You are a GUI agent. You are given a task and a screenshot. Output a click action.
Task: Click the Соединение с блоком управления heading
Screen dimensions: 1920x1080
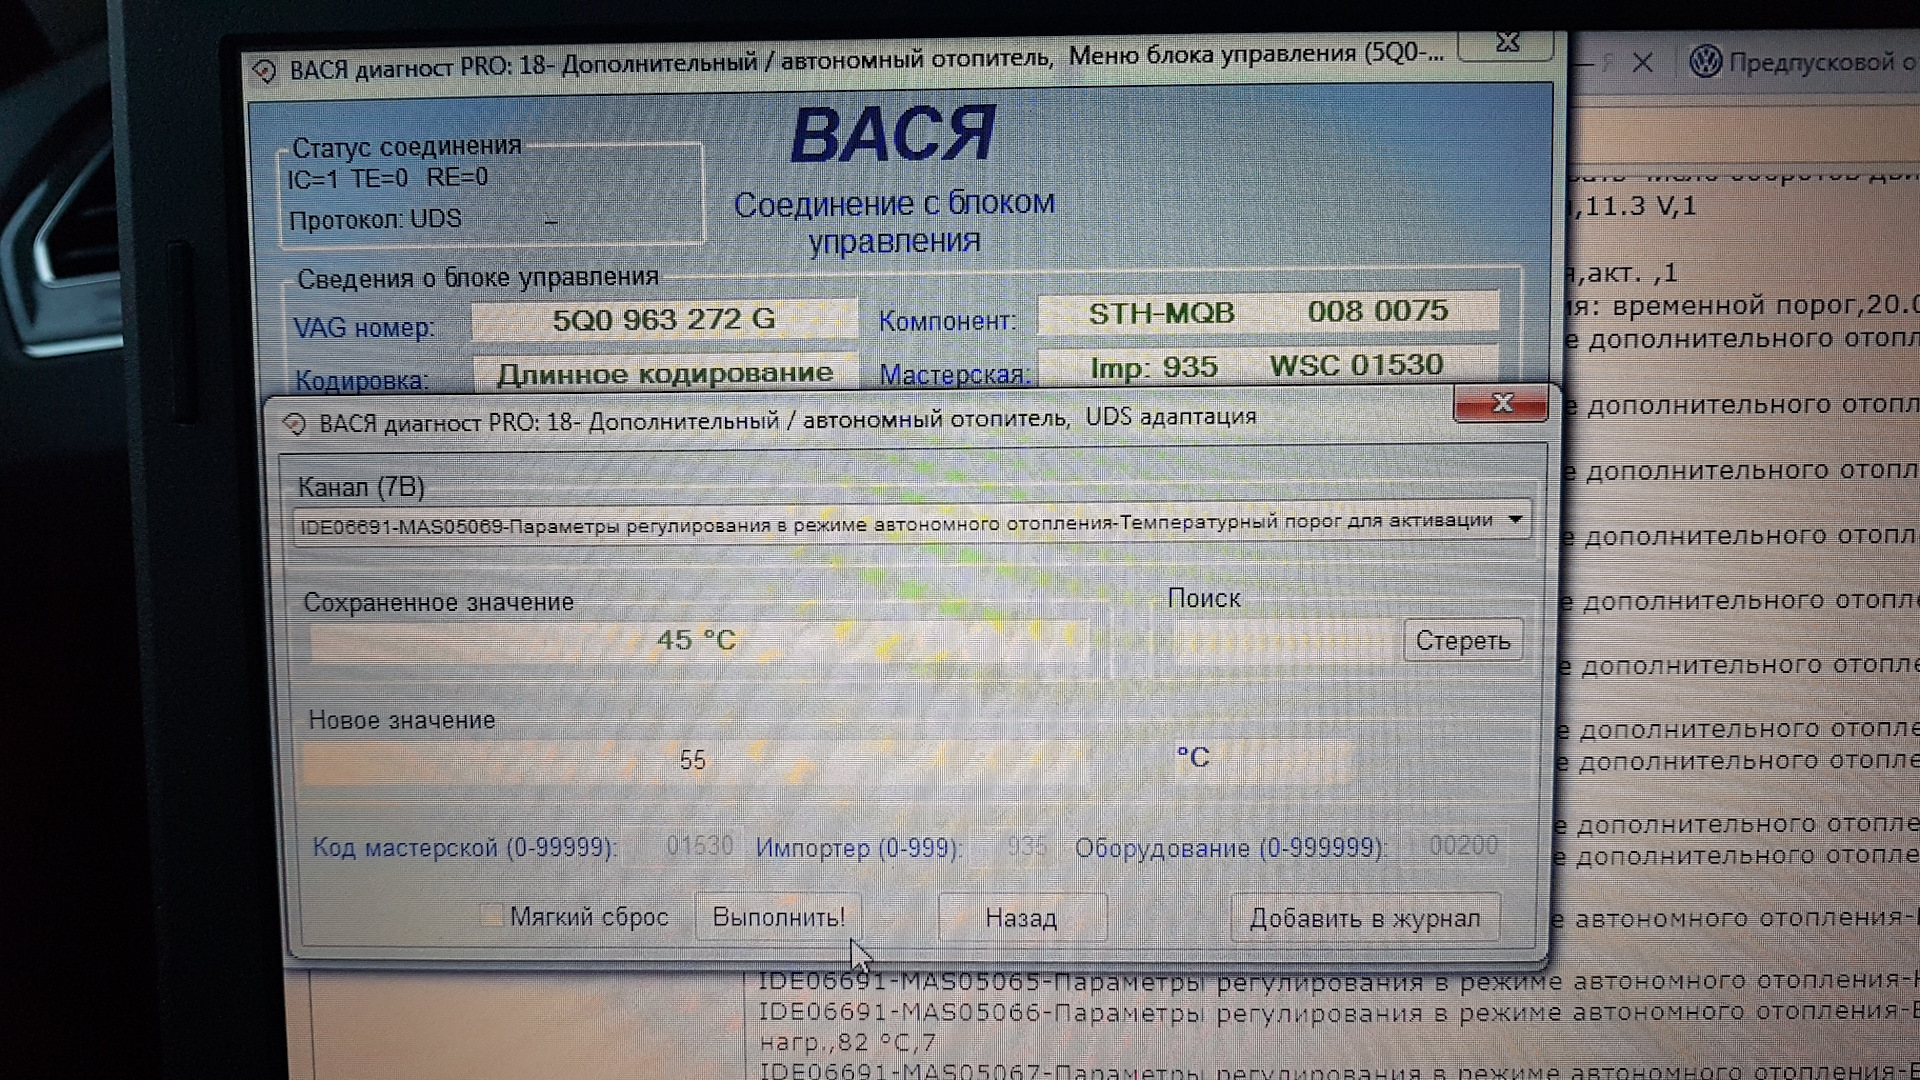[x=894, y=222]
